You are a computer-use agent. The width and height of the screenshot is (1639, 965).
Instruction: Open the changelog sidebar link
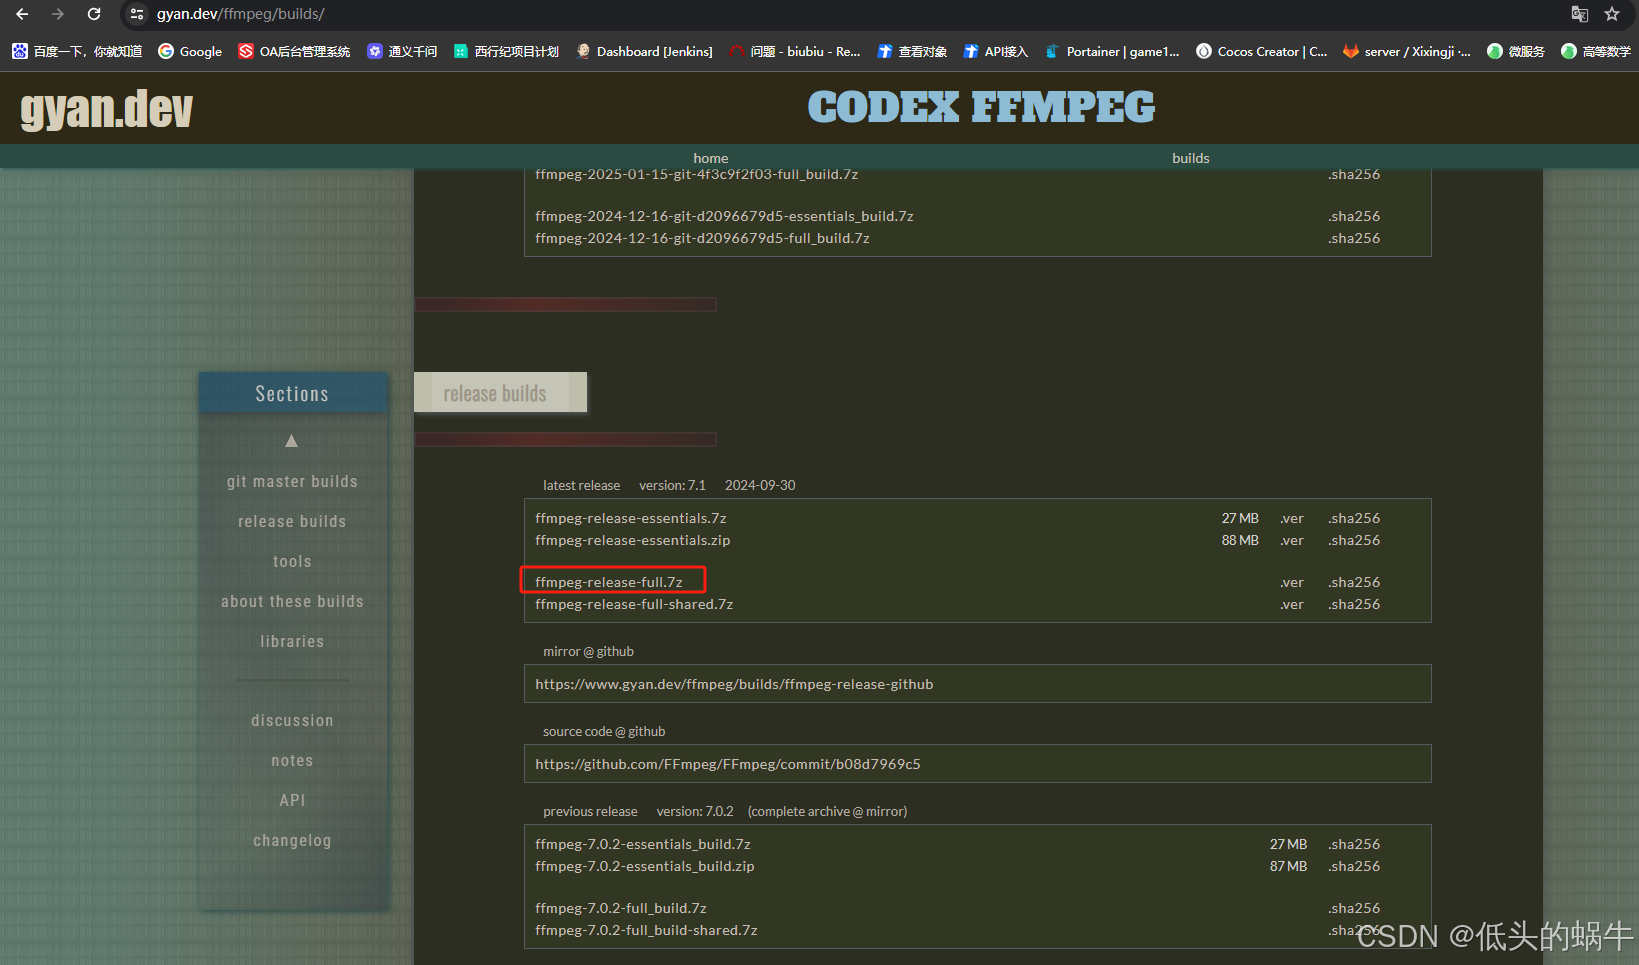pos(292,840)
